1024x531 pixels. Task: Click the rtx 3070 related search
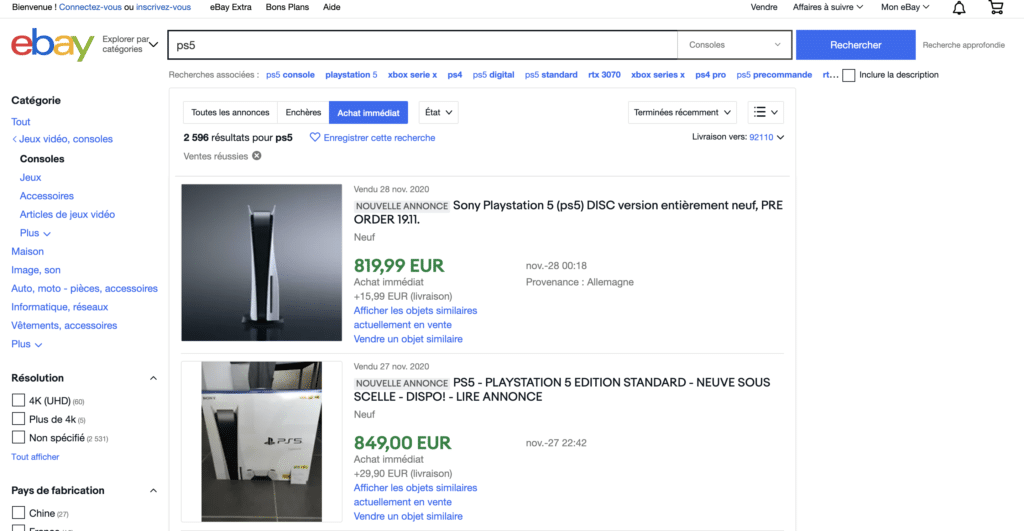pos(604,75)
